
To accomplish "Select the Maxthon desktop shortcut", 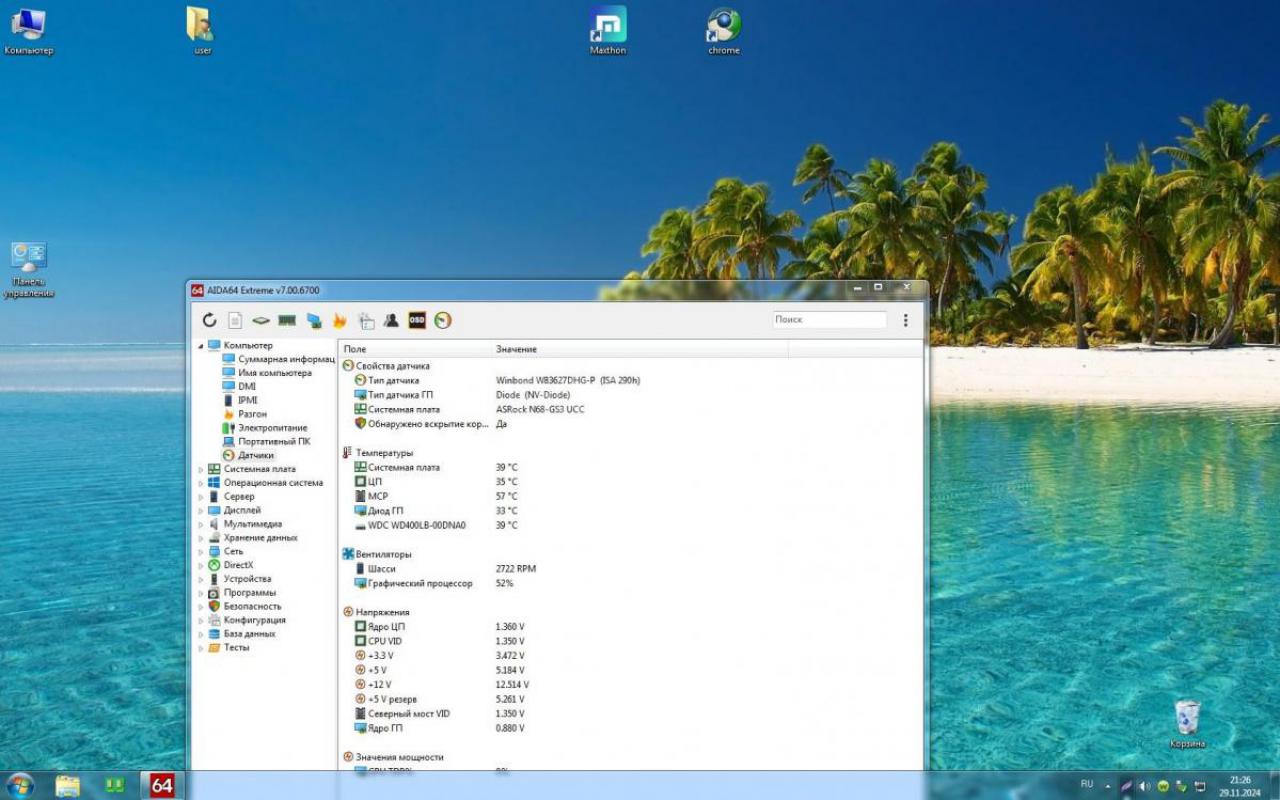I will (607, 31).
